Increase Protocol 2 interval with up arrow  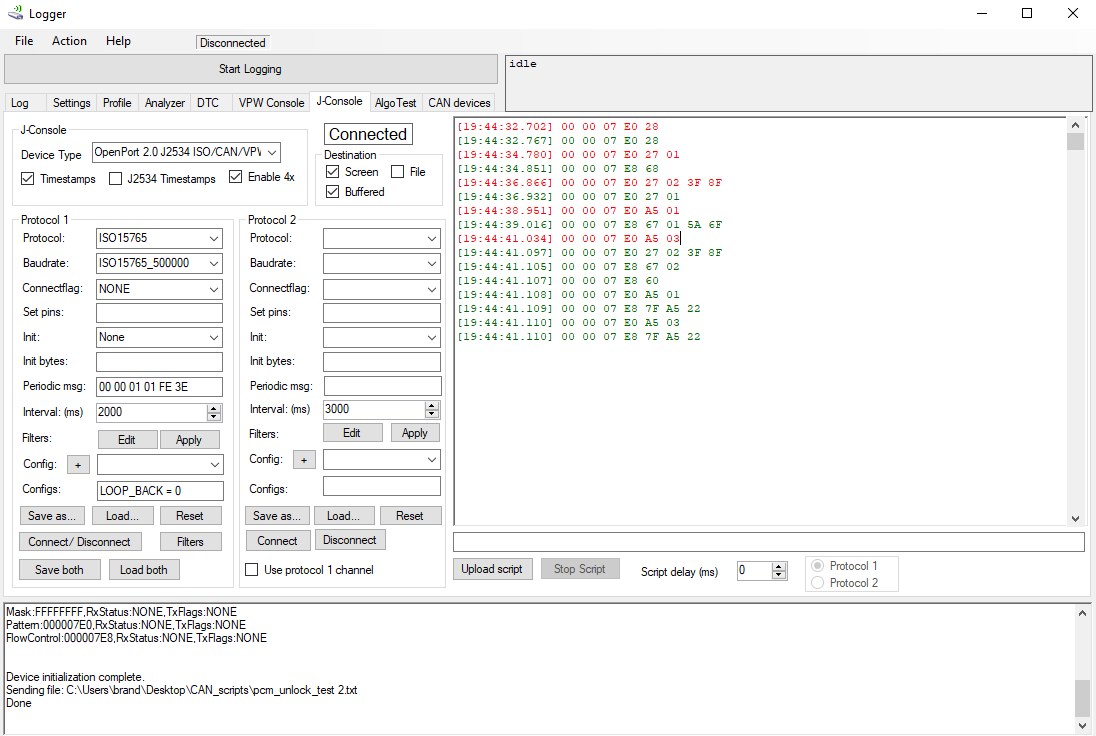click(432, 405)
